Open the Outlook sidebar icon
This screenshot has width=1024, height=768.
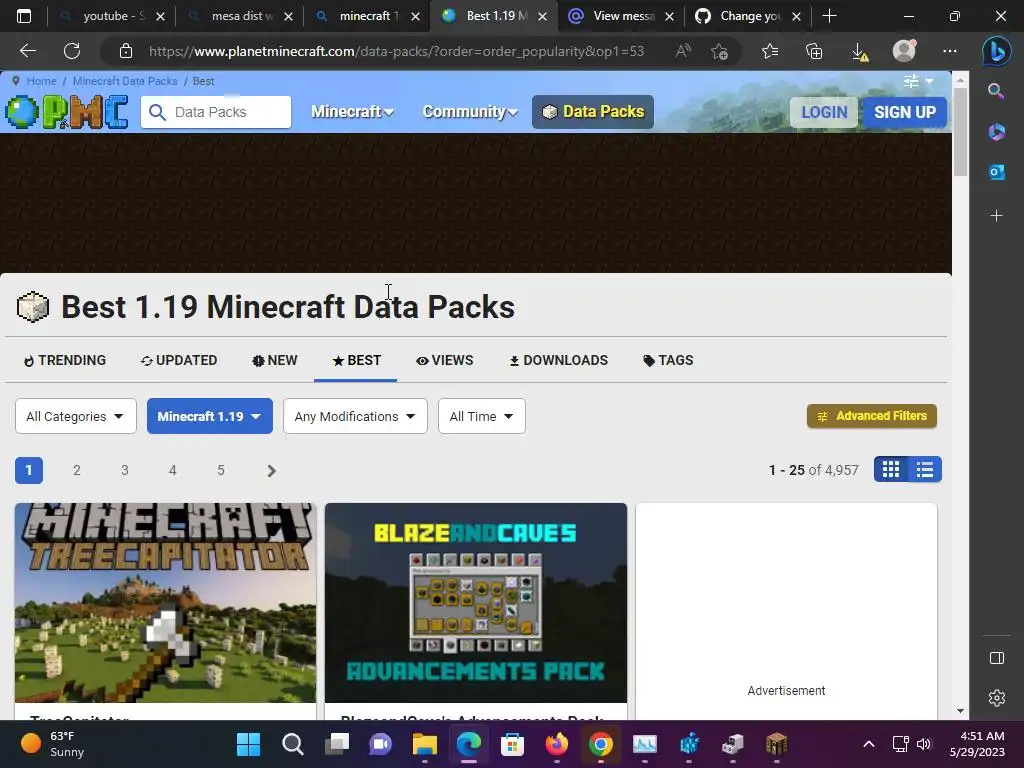coord(997,172)
